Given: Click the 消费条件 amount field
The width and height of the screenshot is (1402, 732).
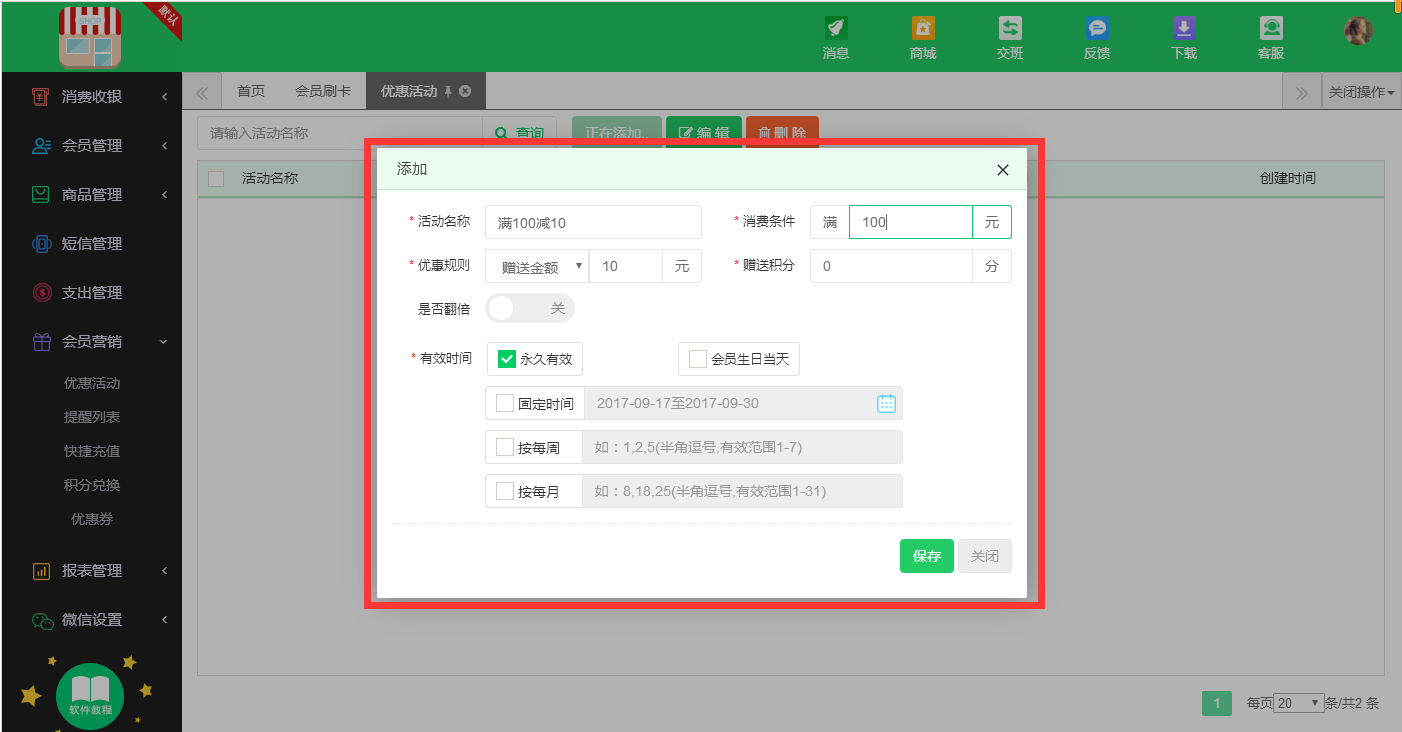Looking at the screenshot, I should [x=911, y=222].
